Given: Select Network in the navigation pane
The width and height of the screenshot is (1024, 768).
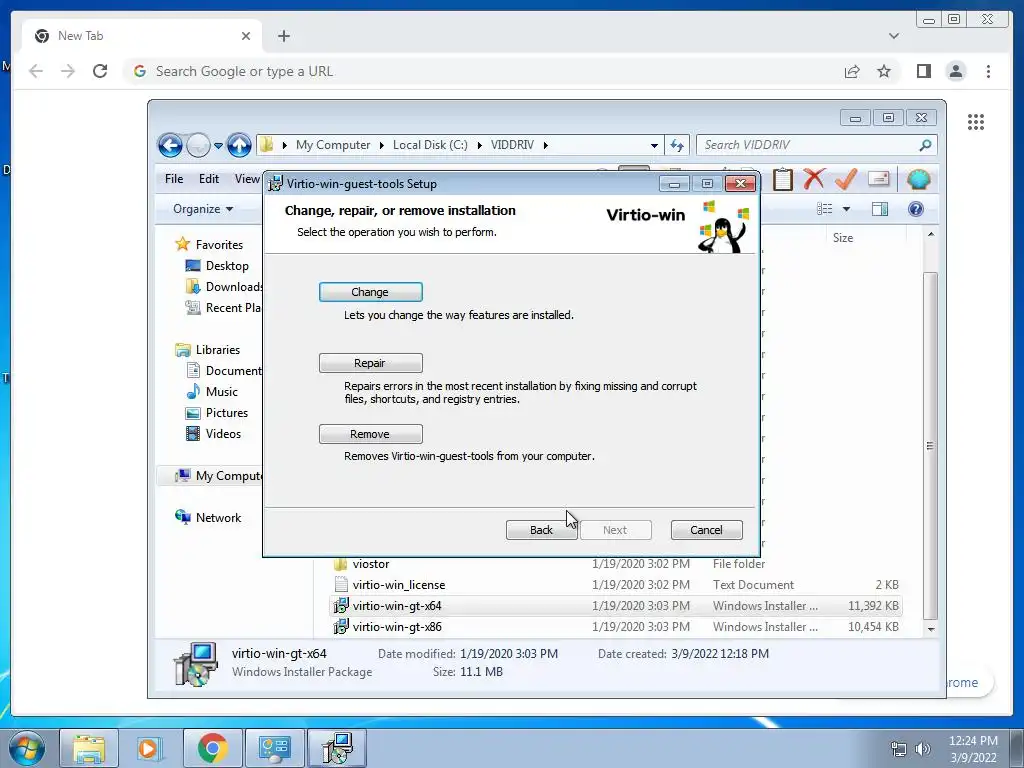Looking at the screenshot, I should 208,518.
